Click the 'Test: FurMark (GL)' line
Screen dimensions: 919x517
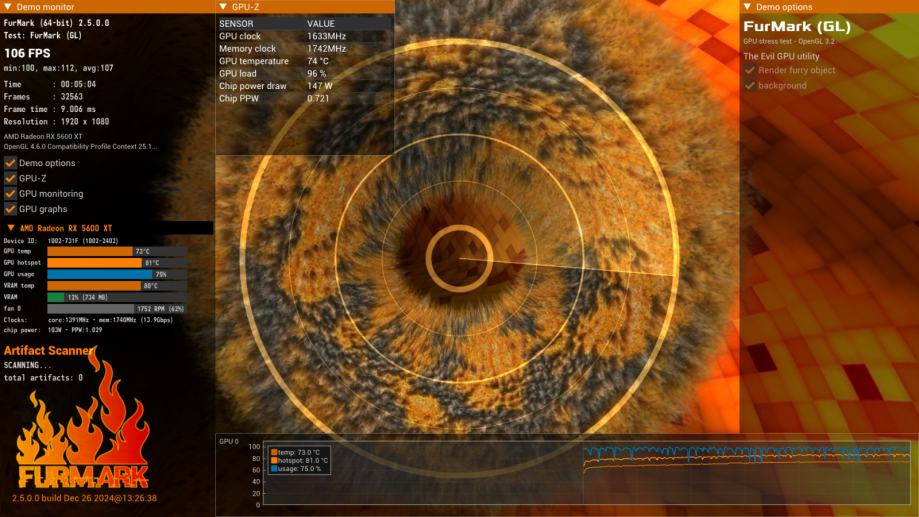click(x=43, y=35)
